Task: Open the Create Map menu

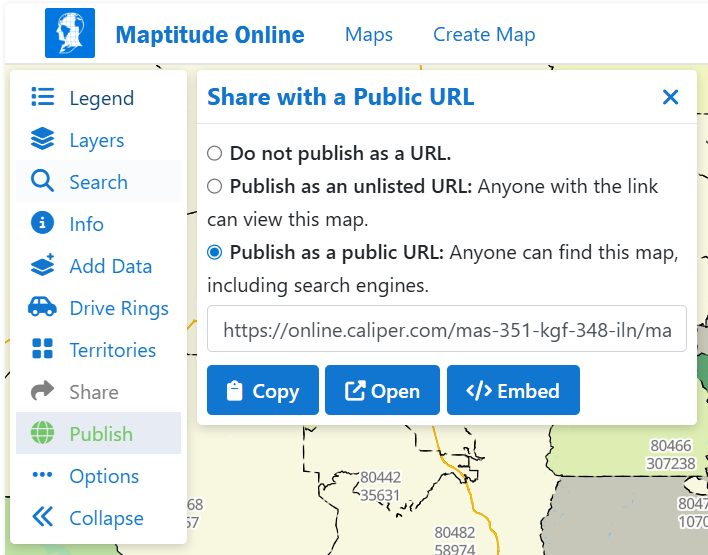Action: (484, 34)
